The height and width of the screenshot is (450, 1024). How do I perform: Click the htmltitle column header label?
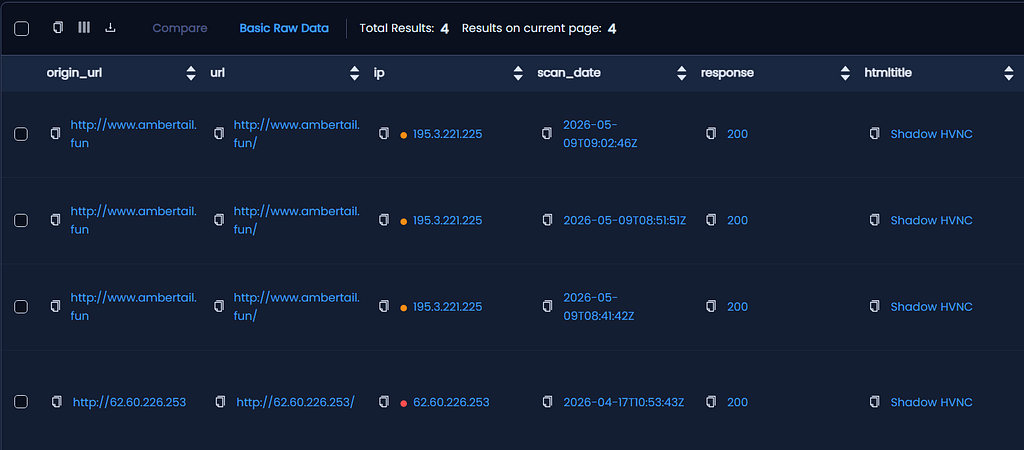point(888,73)
